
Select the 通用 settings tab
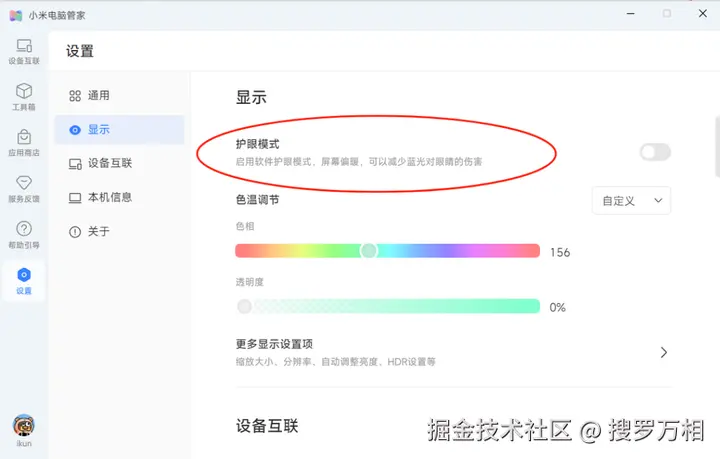pos(119,95)
